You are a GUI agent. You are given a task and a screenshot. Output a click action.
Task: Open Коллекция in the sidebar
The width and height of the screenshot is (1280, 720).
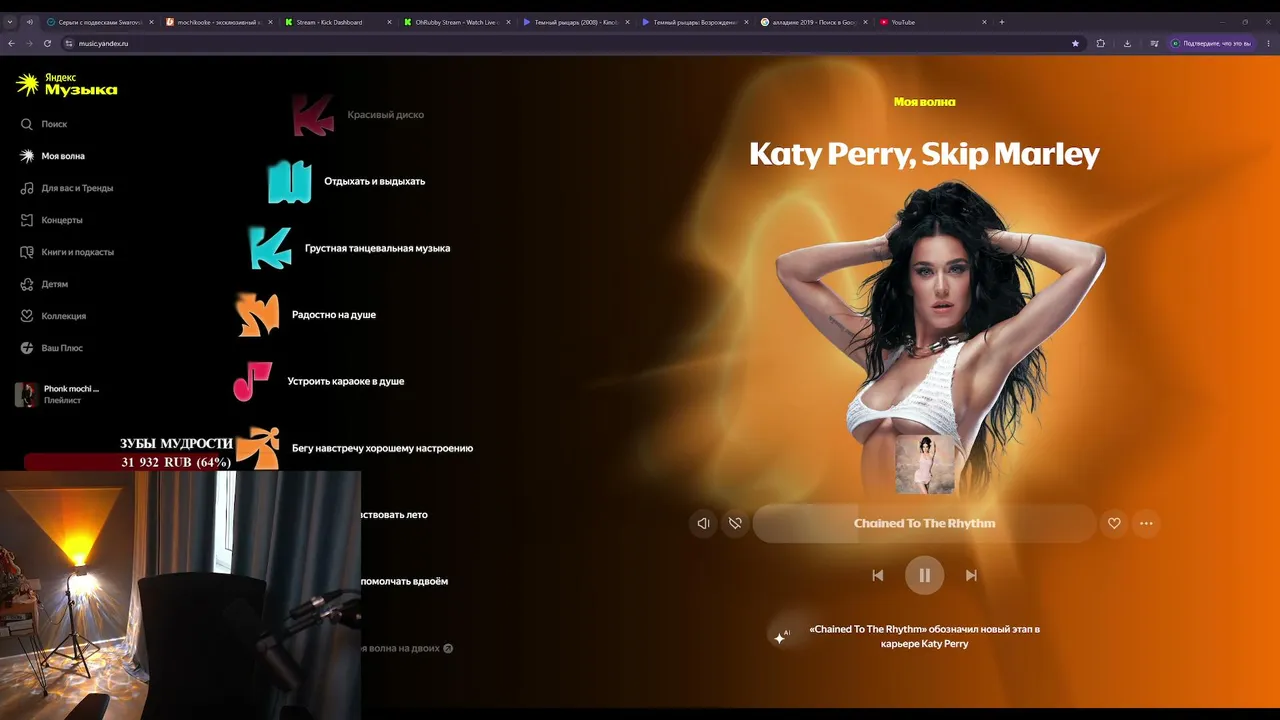(53, 316)
